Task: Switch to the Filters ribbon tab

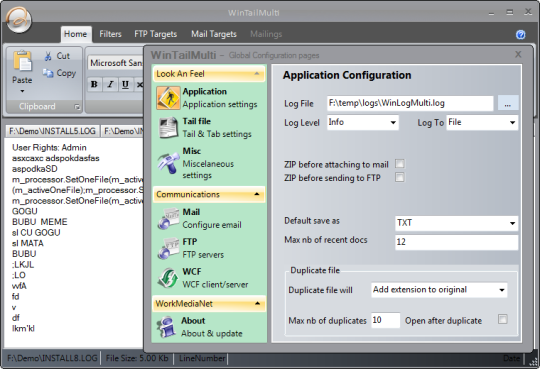Action: click(x=110, y=34)
